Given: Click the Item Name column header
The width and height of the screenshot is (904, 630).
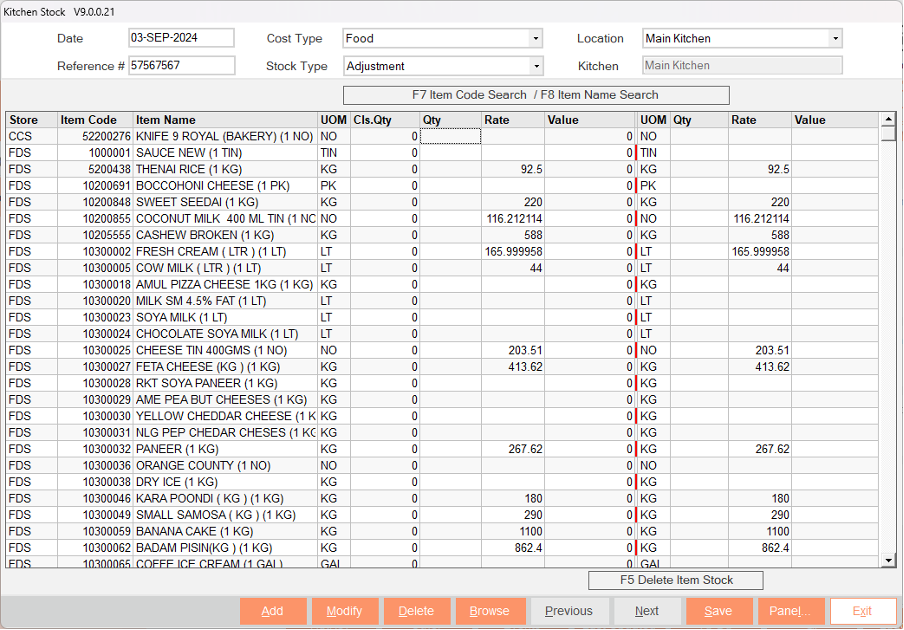Looking at the screenshot, I should [x=166, y=120].
